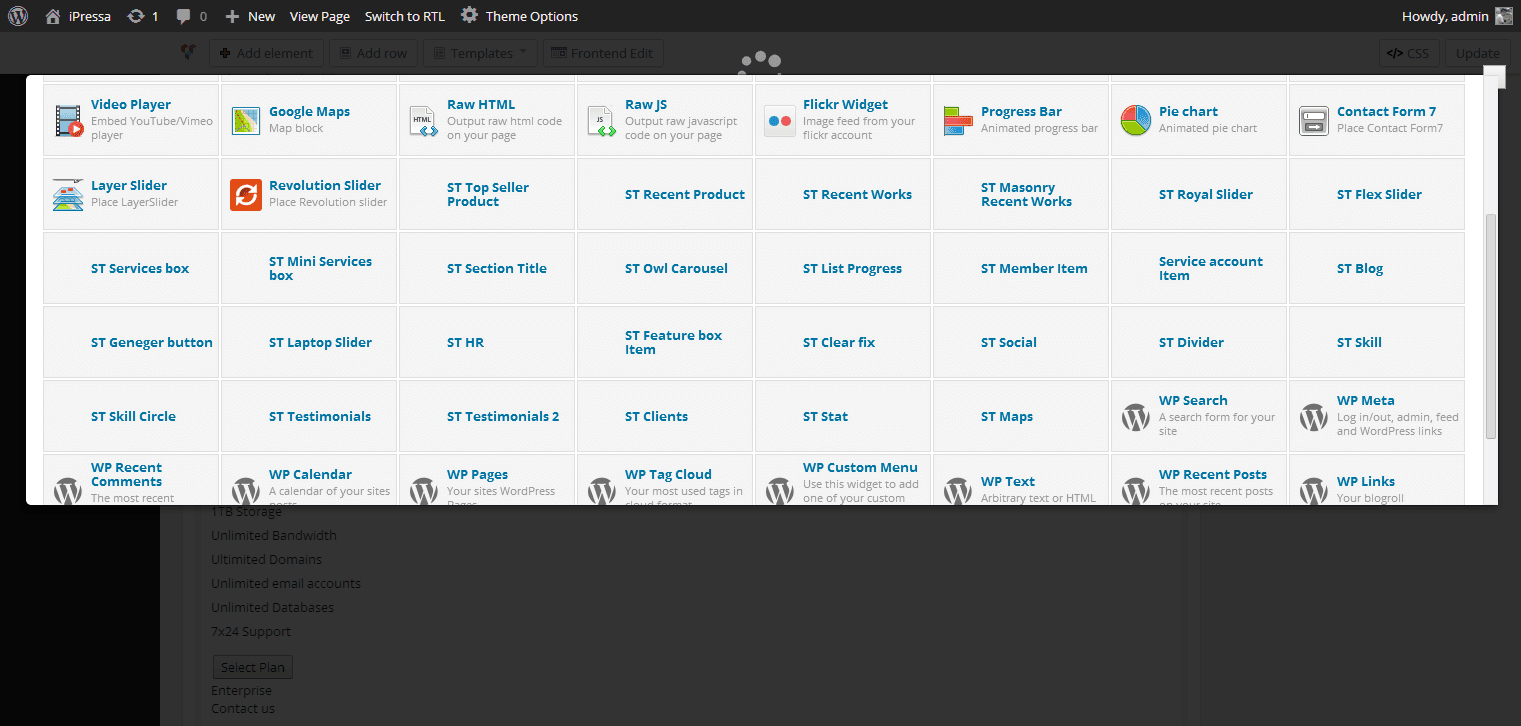Click the "Unlimited Bandwidth" text
Image resolution: width=1521 pixels, height=726 pixels.
point(274,536)
